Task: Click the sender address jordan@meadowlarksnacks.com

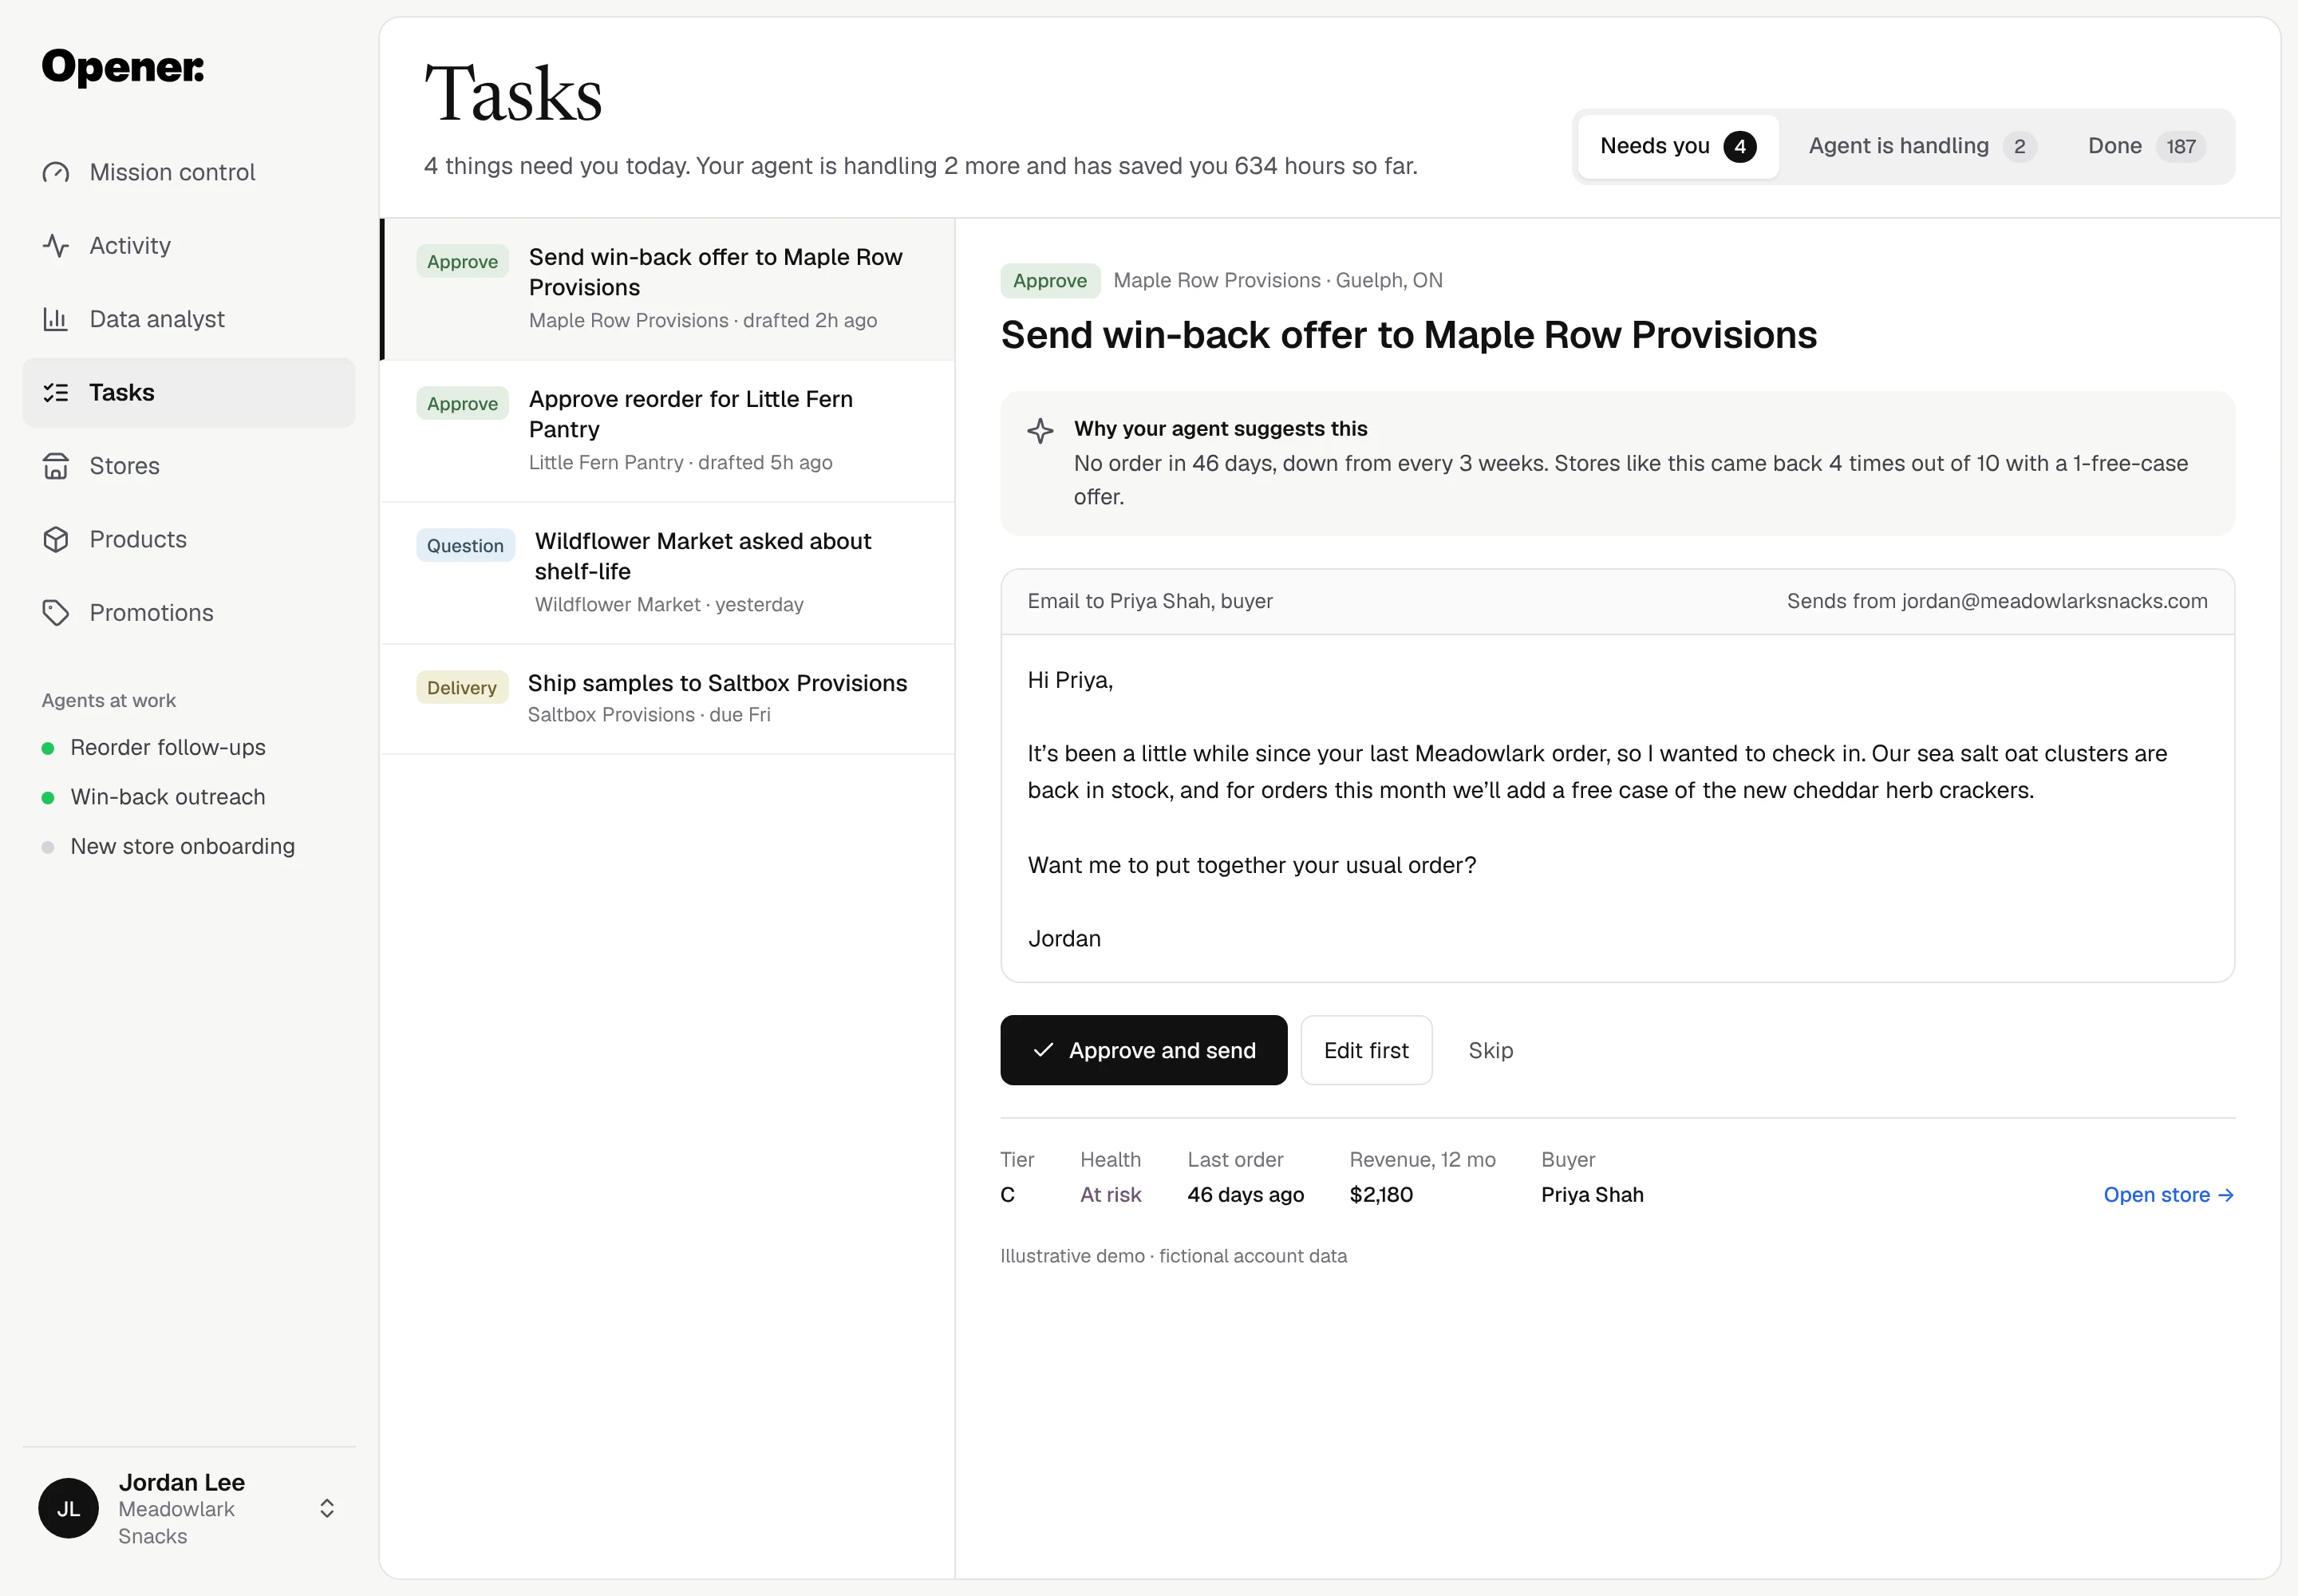Action: [x=2054, y=601]
